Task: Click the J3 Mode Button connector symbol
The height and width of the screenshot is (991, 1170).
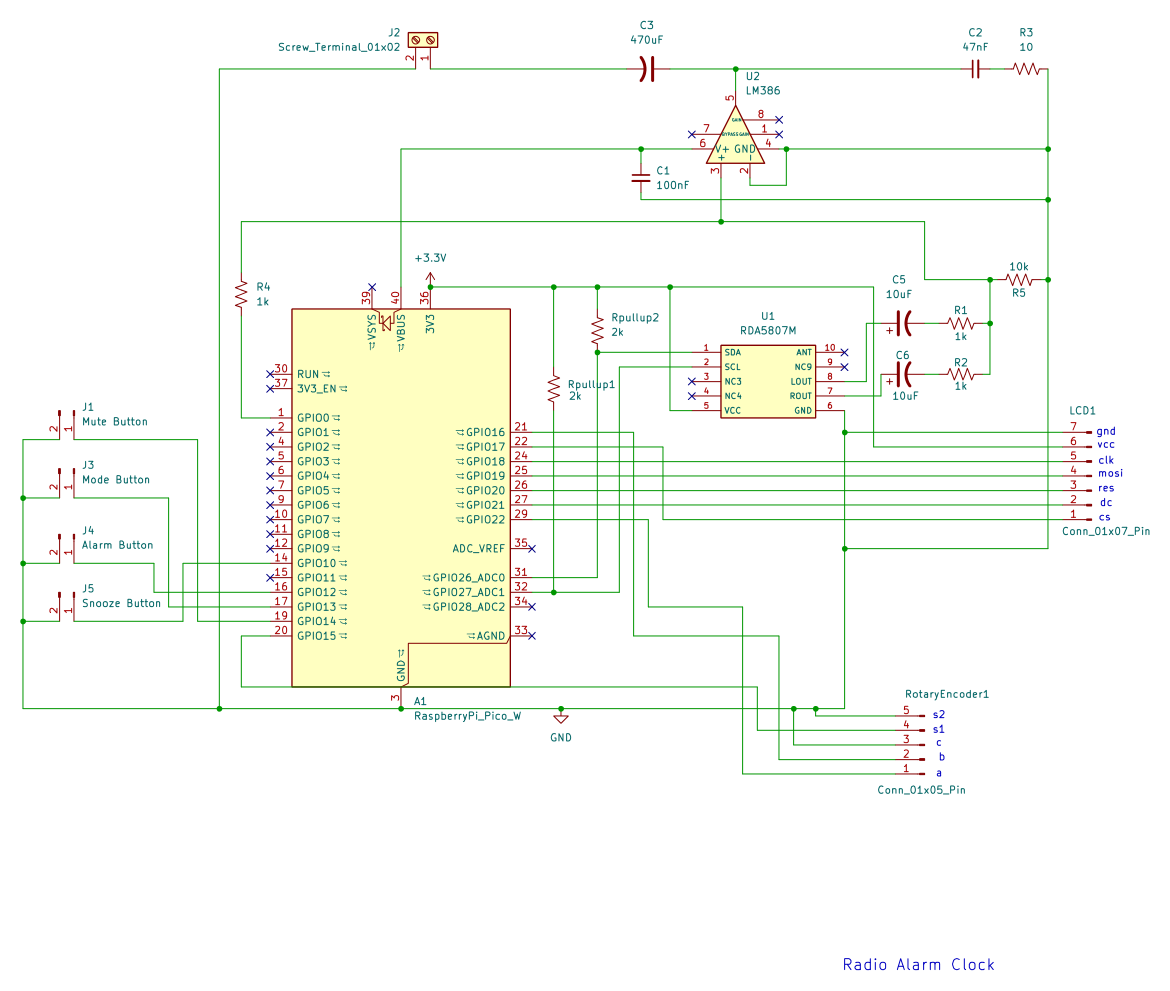Action: click(66, 481)
